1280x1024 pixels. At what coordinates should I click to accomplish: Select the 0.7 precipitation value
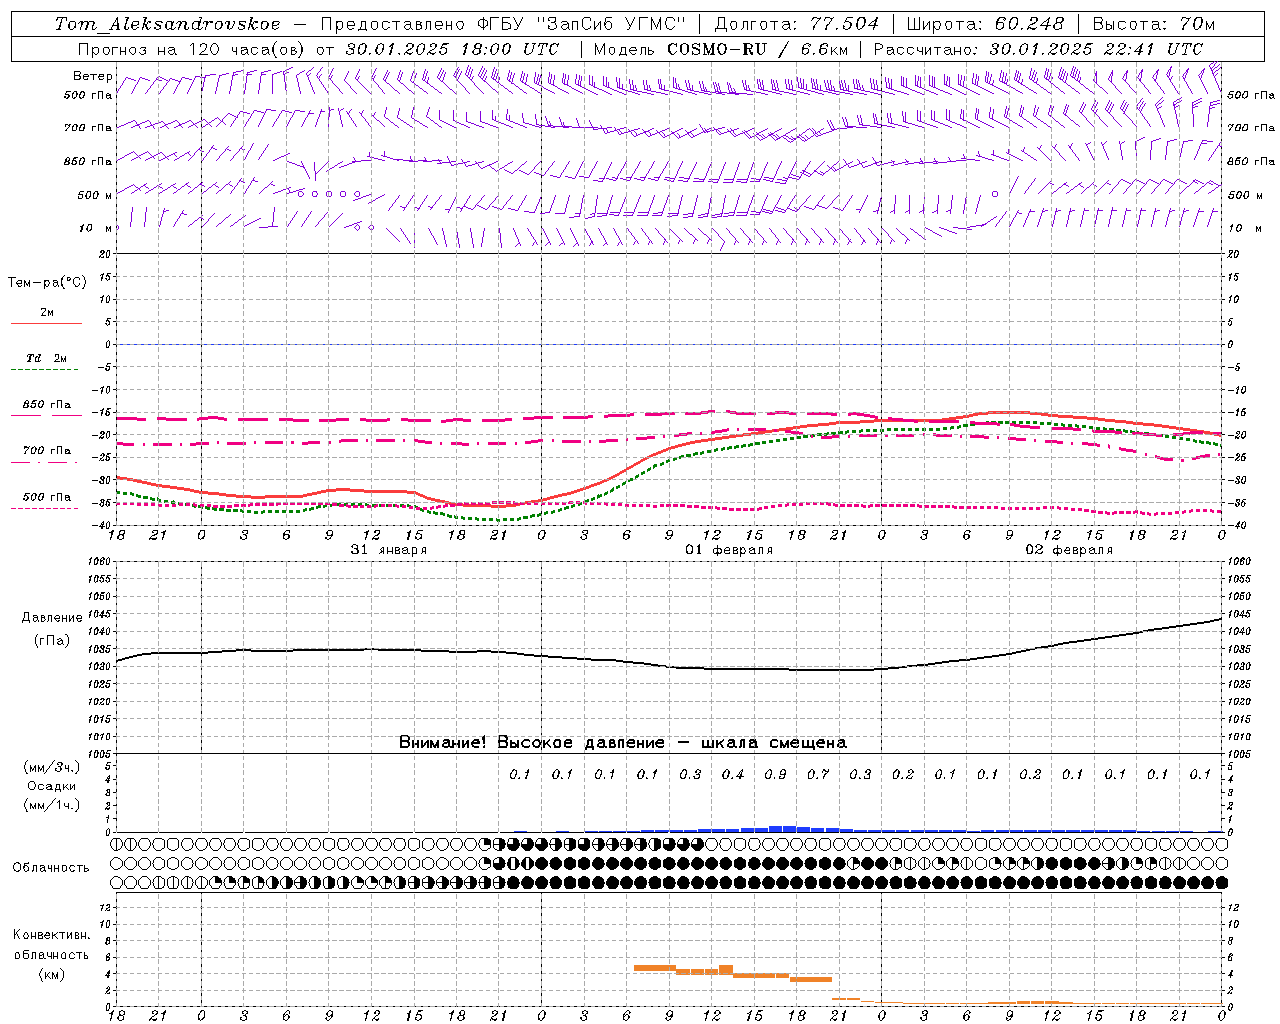[x=818, y=774]
